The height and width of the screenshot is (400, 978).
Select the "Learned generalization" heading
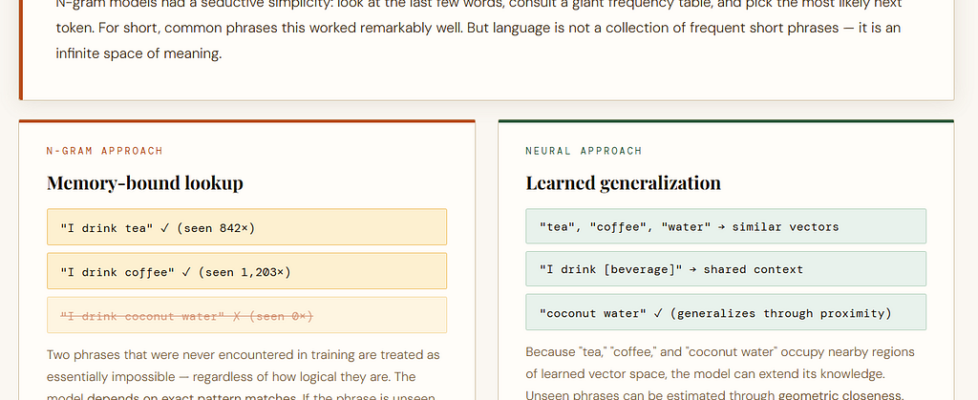coord(623,183)
